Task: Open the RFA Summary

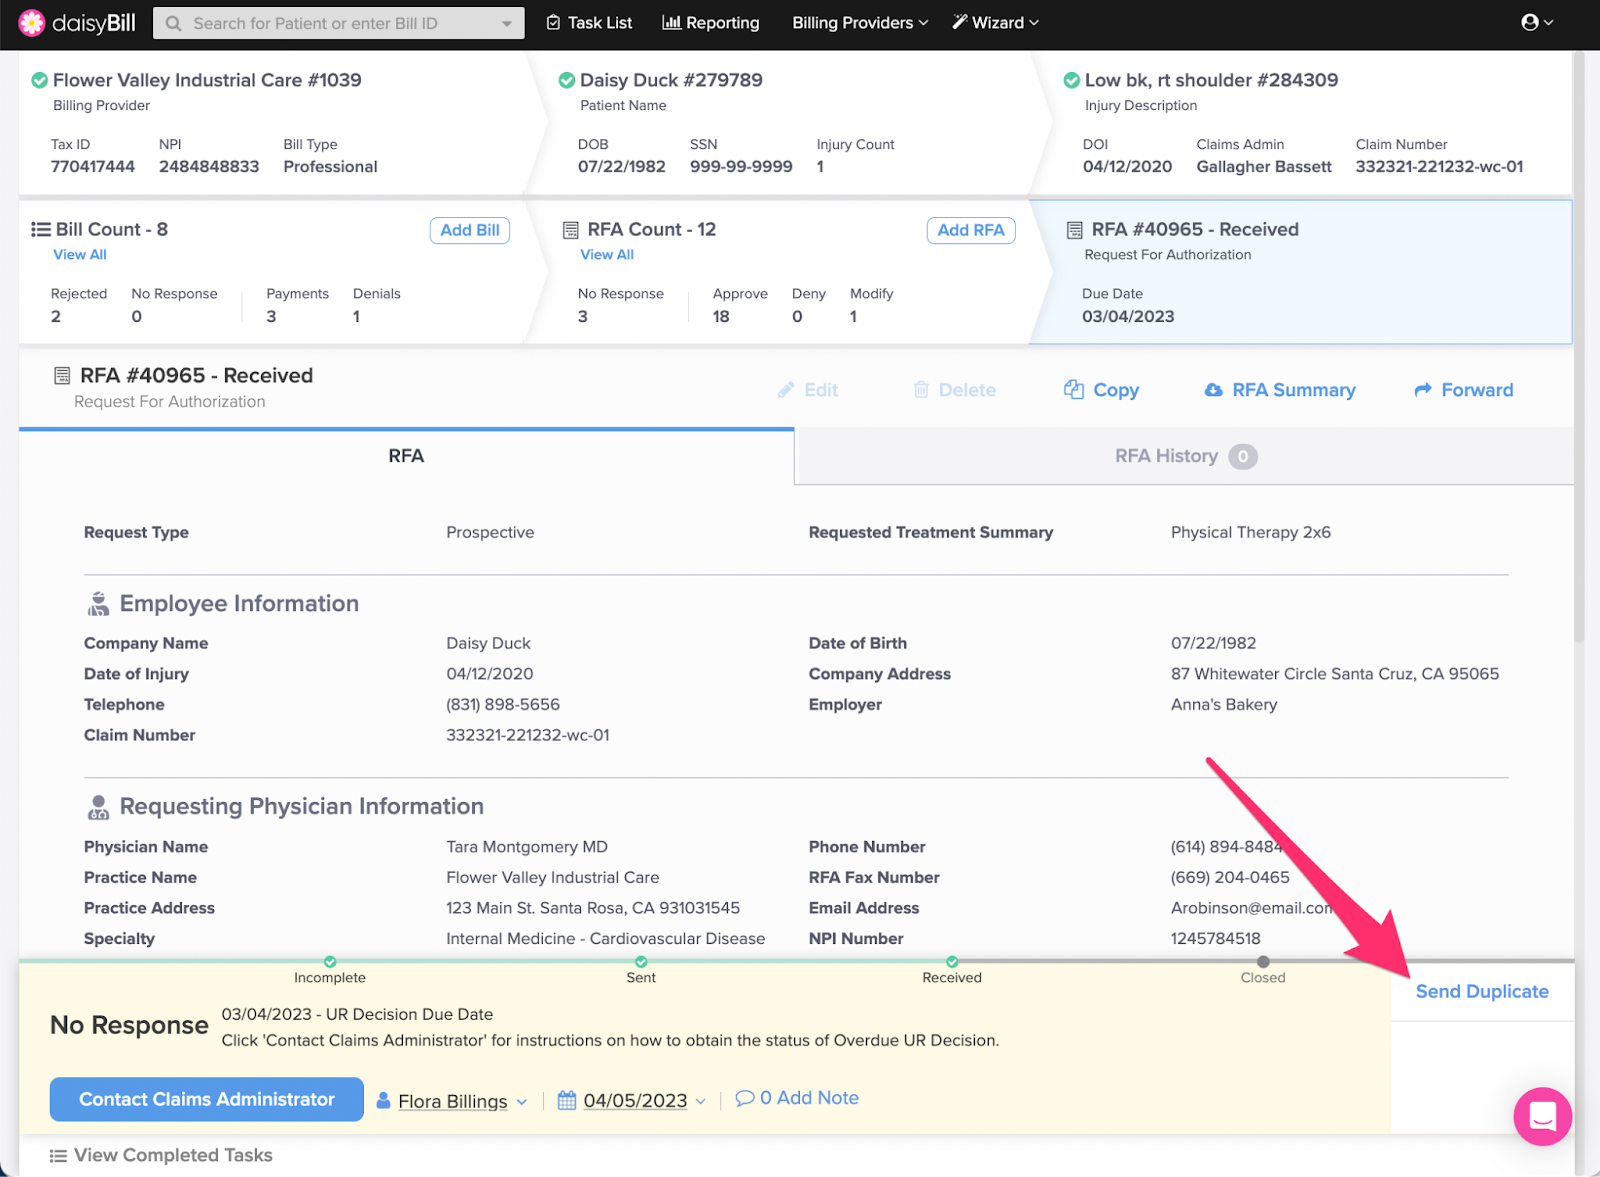Action: tap(1280, 390)
